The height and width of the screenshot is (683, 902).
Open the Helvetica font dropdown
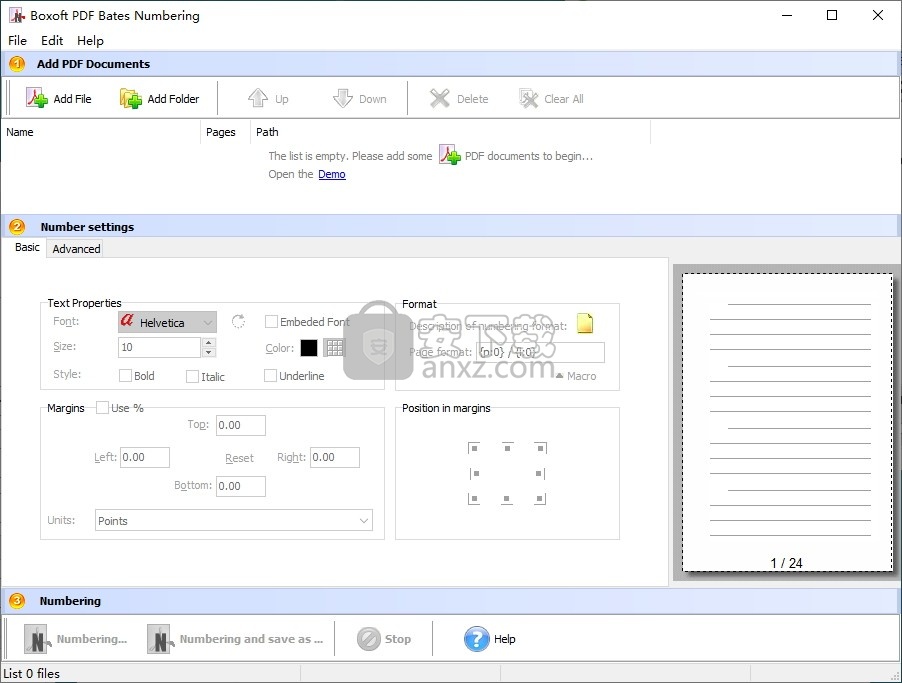[207, 322]
